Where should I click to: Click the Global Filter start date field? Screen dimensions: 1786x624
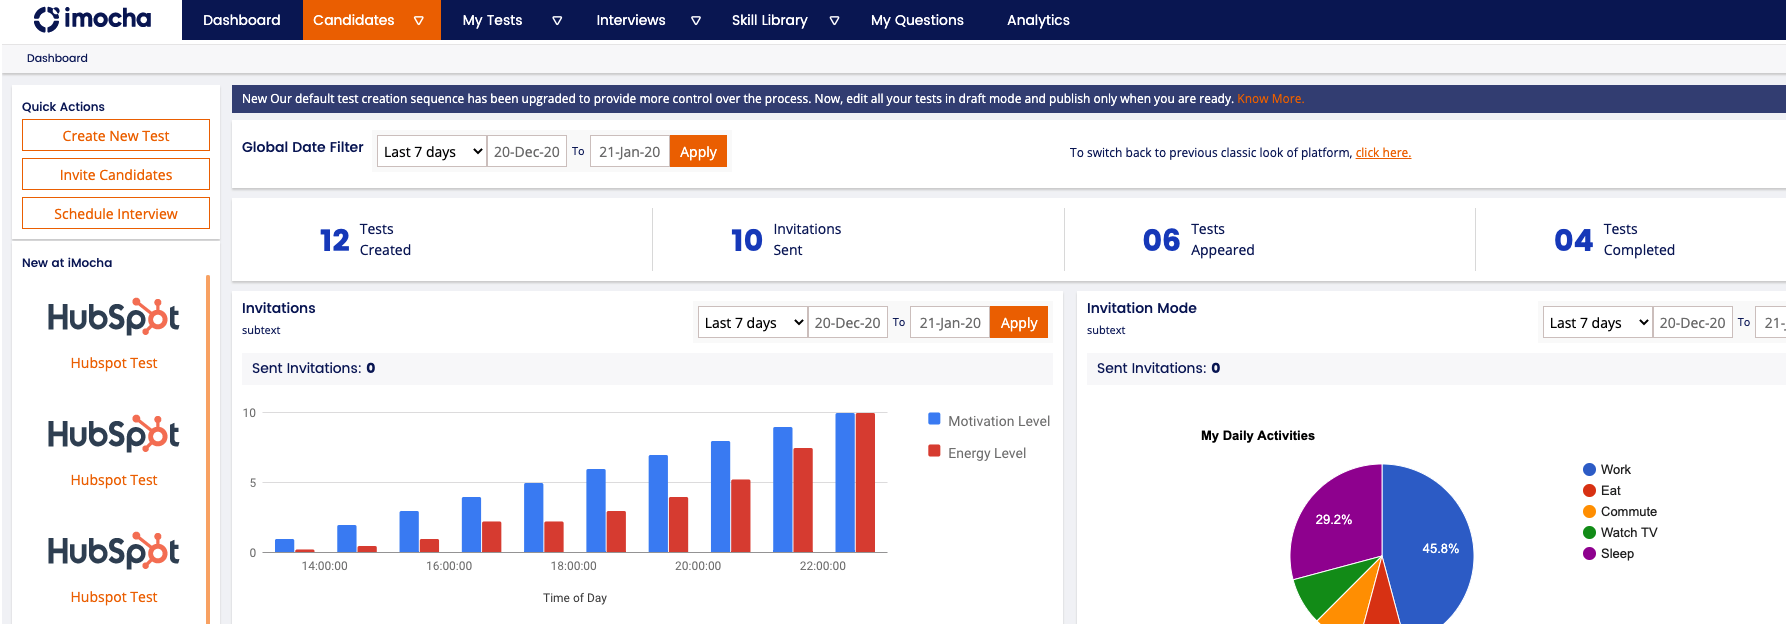[527, 152]
